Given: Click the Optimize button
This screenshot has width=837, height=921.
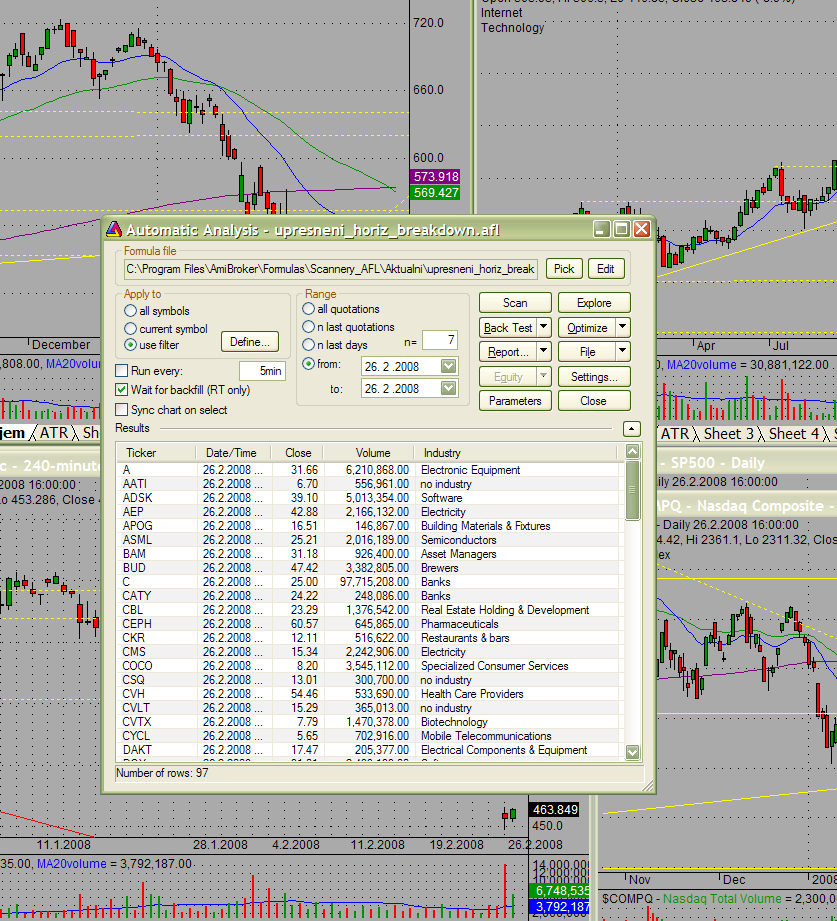Looking at the screenshot, I should (x=587, y=327).
